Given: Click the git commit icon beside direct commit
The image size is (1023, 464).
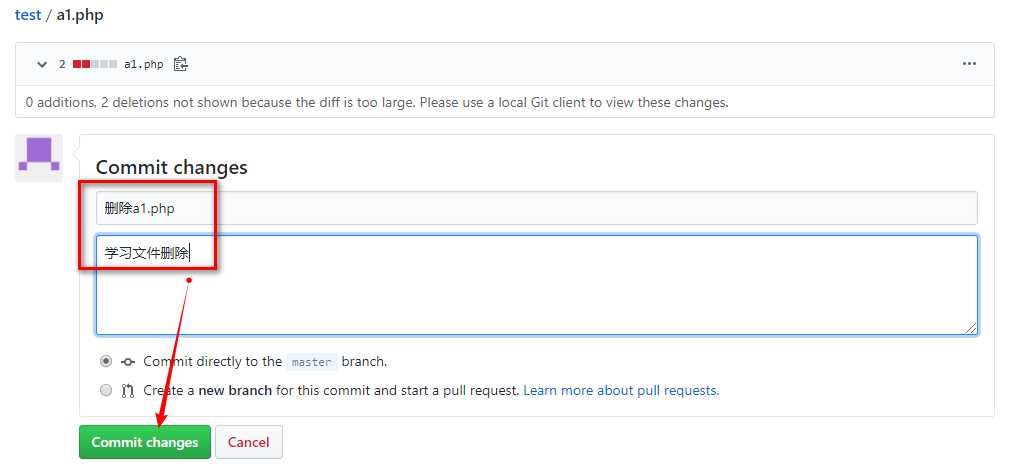Looking at the screenshot, I should 128,362.
